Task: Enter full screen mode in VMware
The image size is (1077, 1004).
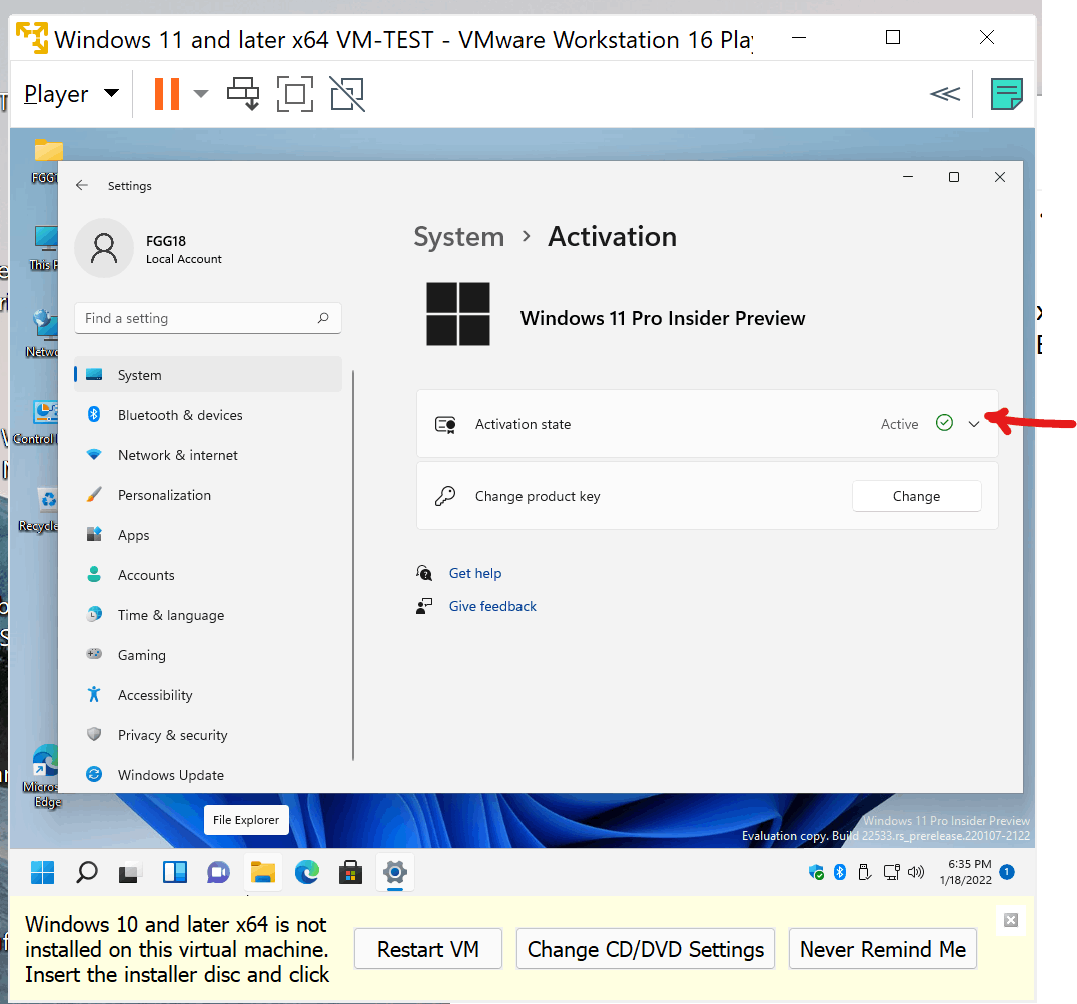Action: click(x=295, y=94)
